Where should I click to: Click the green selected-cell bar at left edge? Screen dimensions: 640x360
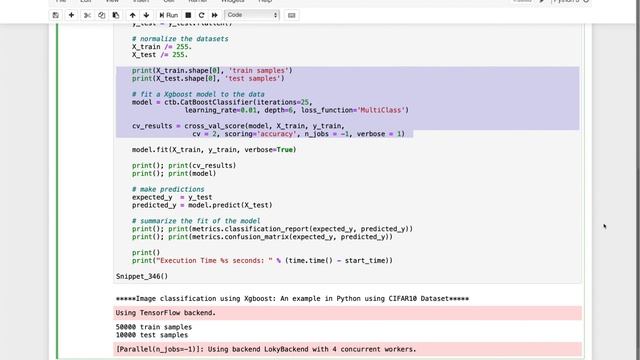(x=57, y=191)
